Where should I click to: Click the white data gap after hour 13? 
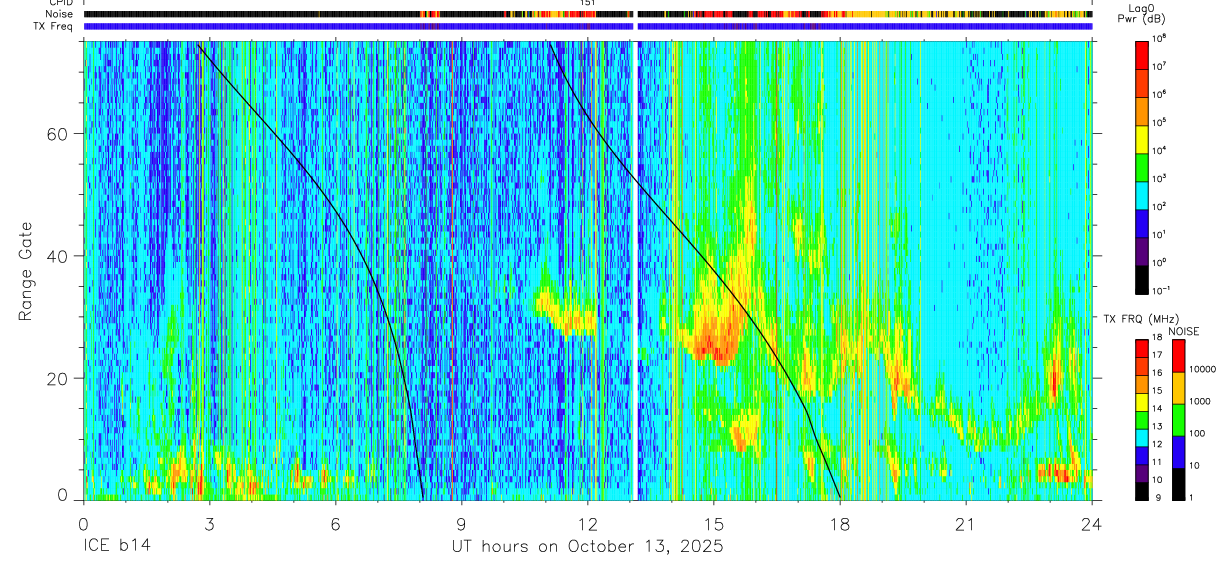[x=635, y=270]
